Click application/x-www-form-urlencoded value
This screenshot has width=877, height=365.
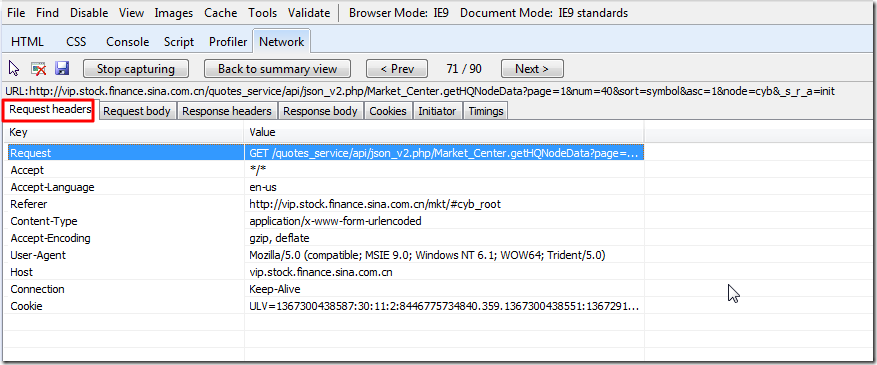pos(335,221)
